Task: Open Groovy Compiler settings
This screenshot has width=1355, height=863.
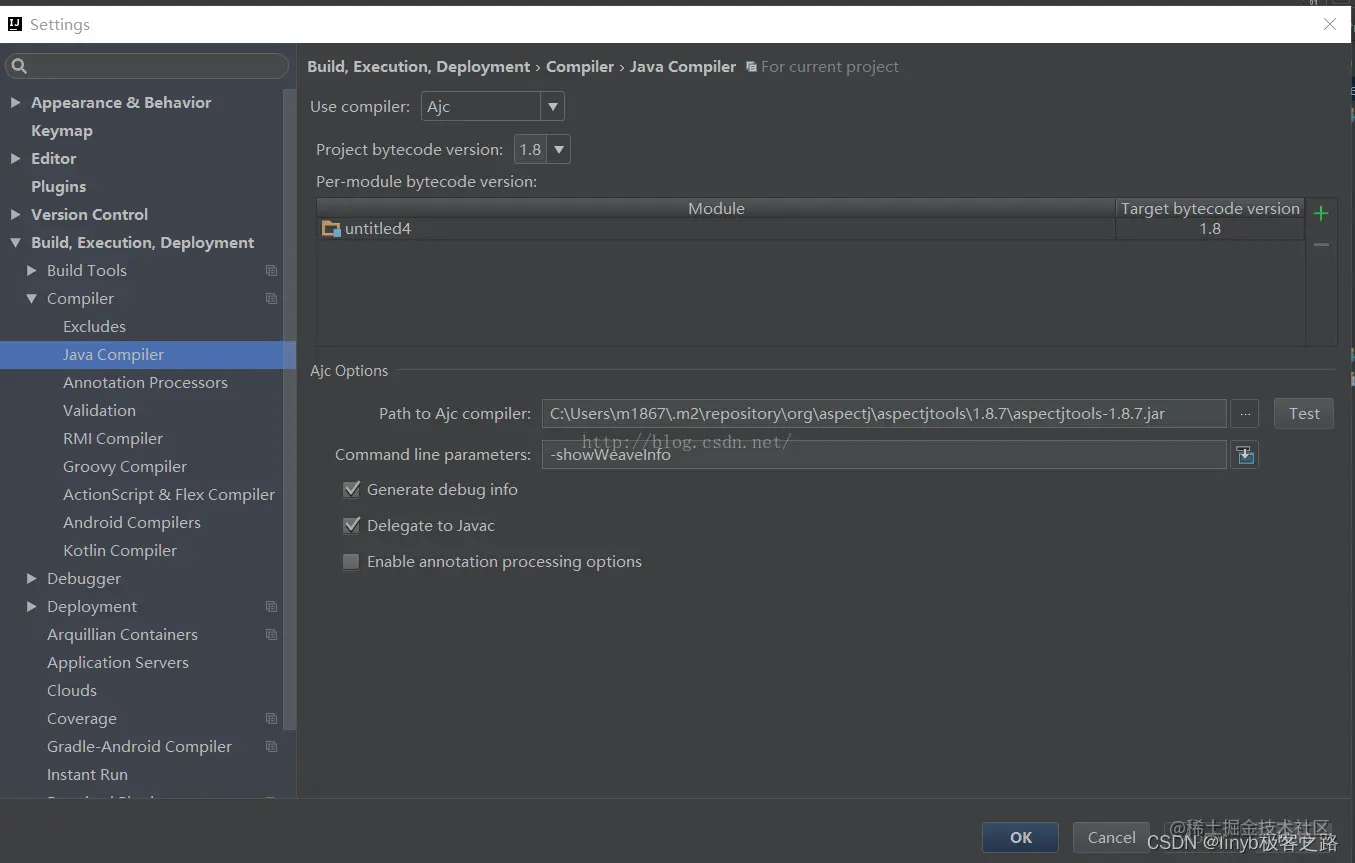Action: [125, 467]
